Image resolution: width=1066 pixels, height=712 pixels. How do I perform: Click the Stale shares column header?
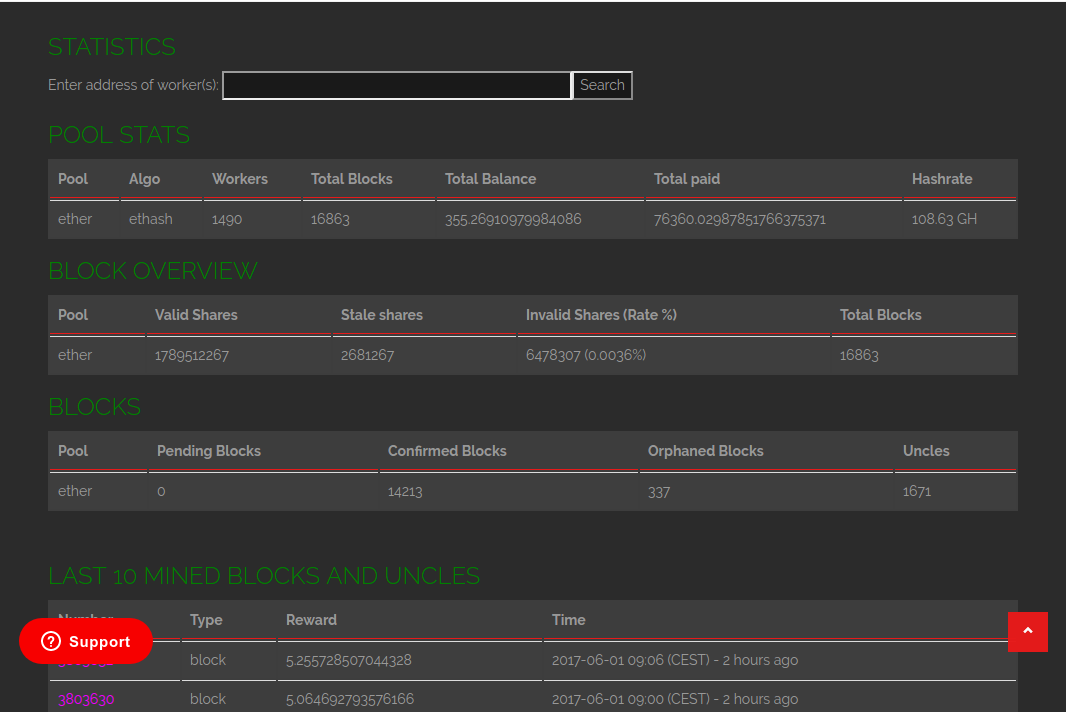point(381,315)
